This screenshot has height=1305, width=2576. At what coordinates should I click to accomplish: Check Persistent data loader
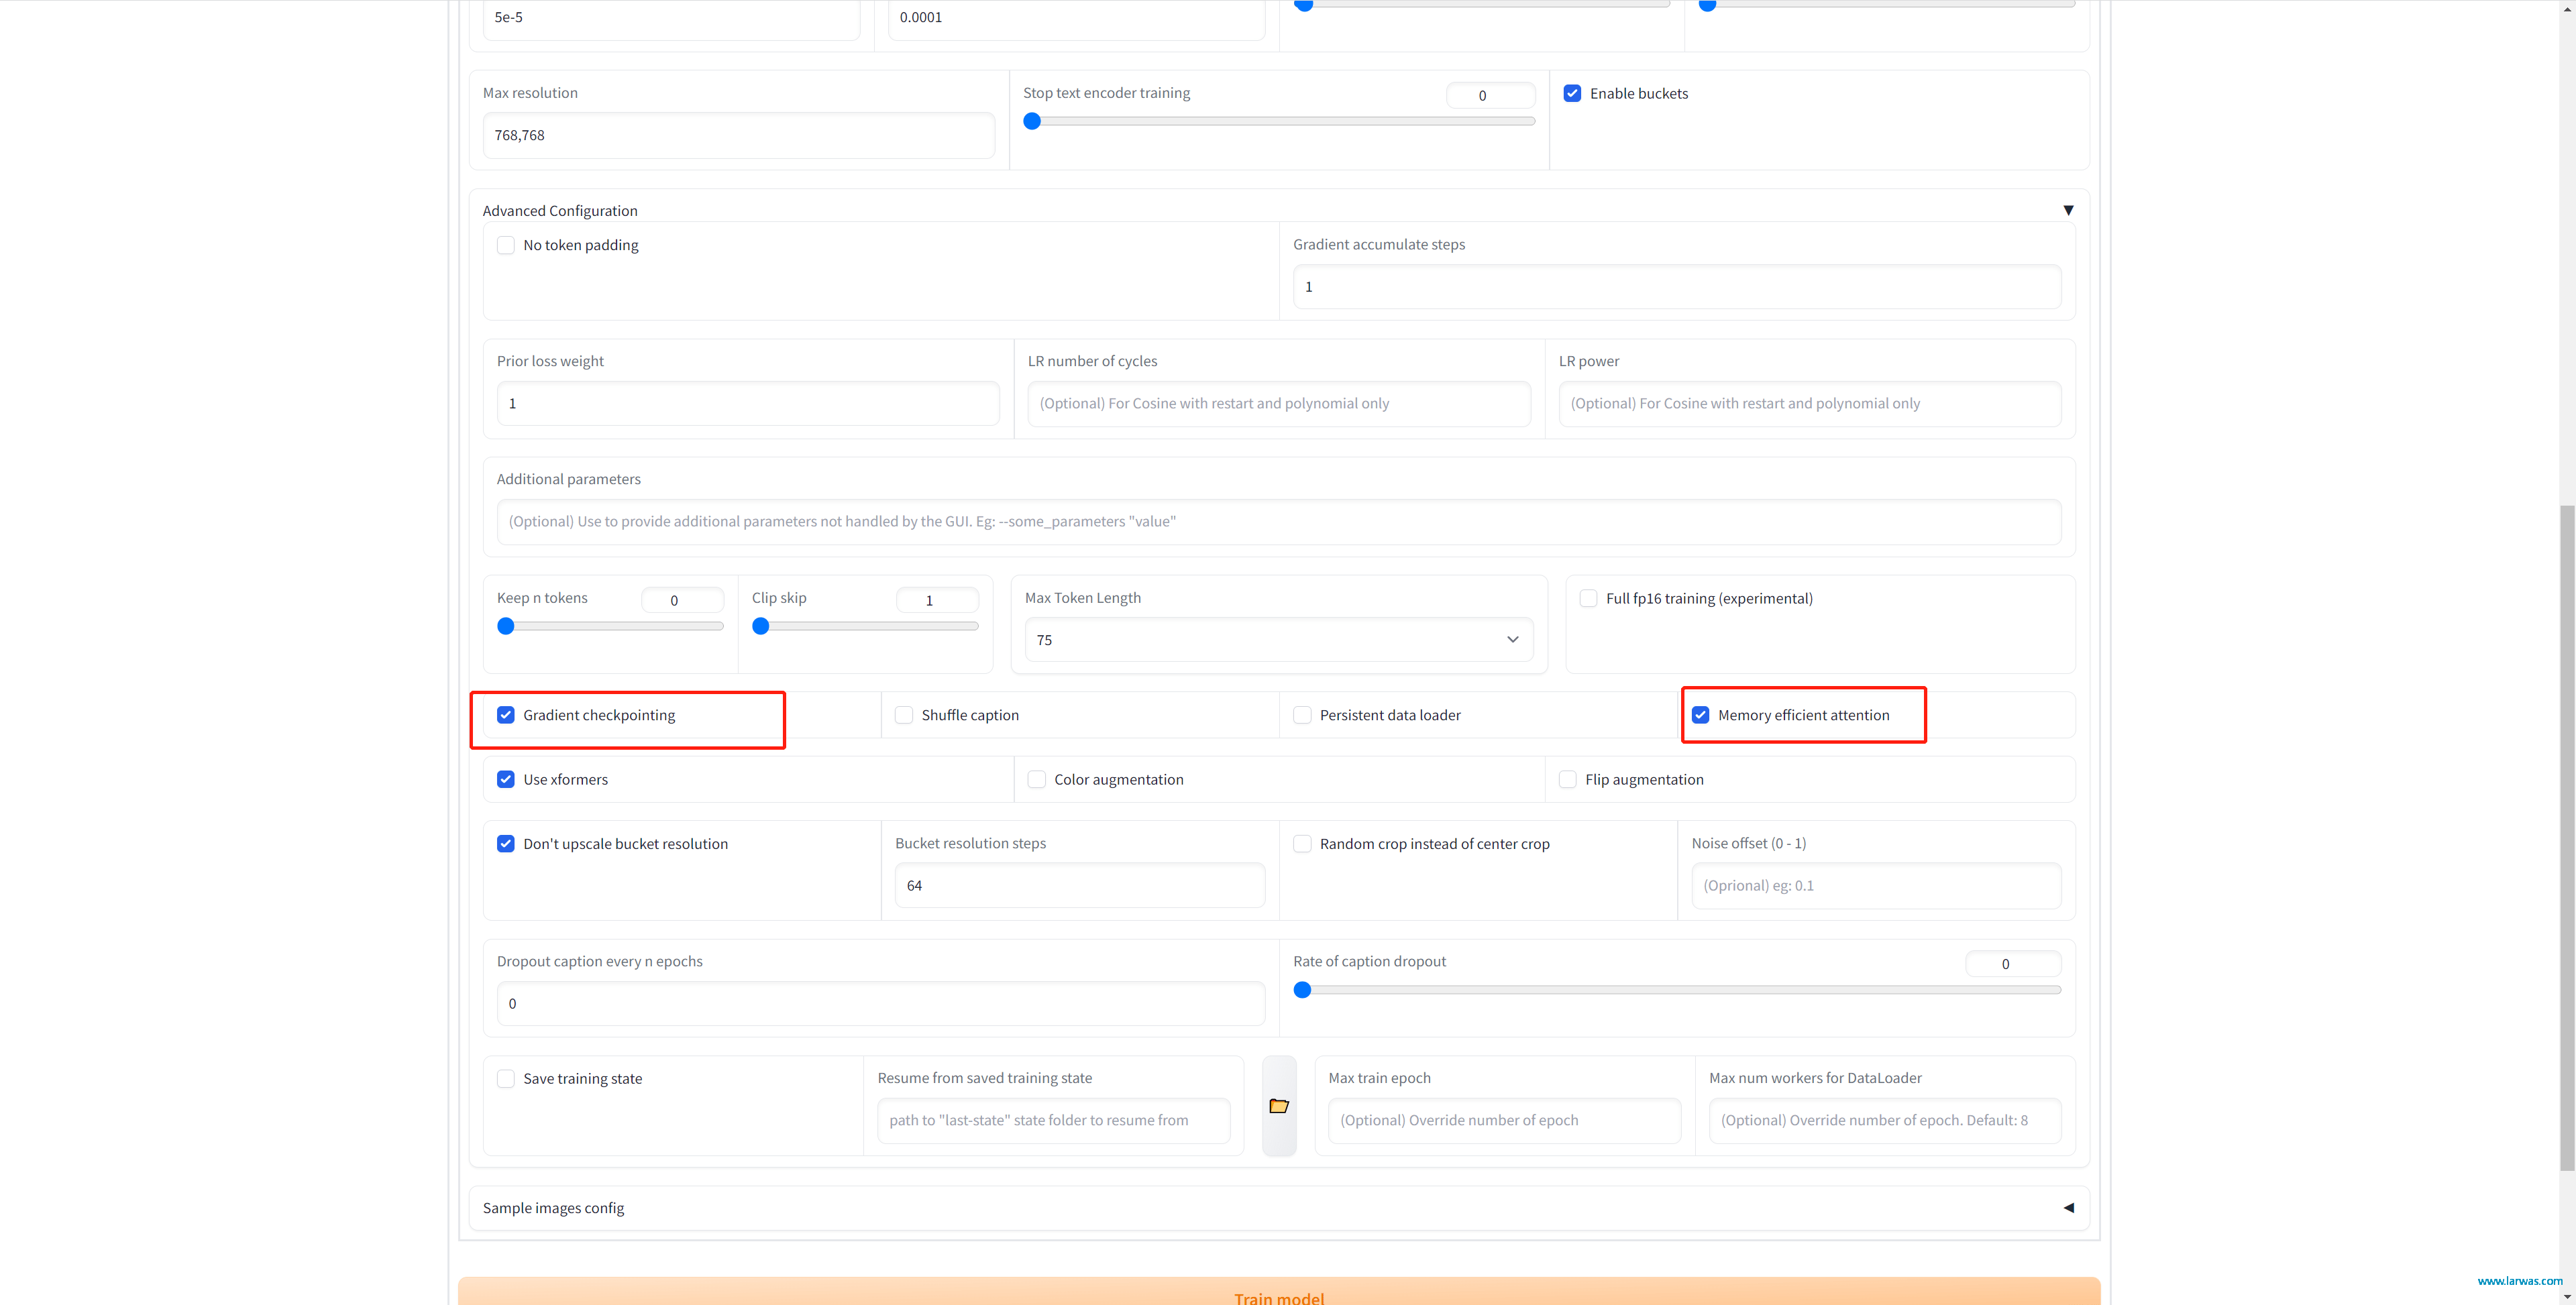(x=1302, y=715)
